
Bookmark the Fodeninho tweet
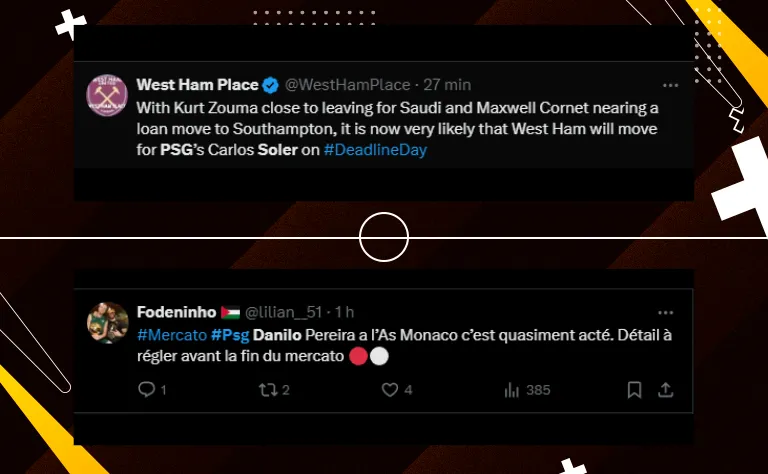(x=634, y=390)
